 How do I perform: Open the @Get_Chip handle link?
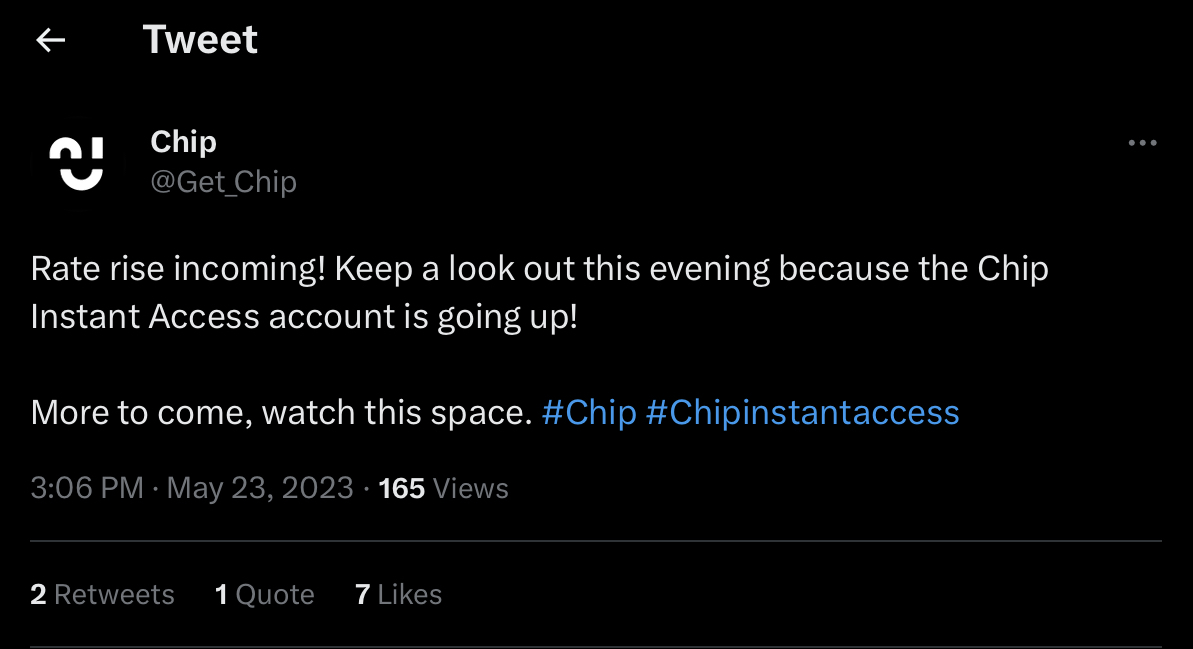click(x=224, y=182)
